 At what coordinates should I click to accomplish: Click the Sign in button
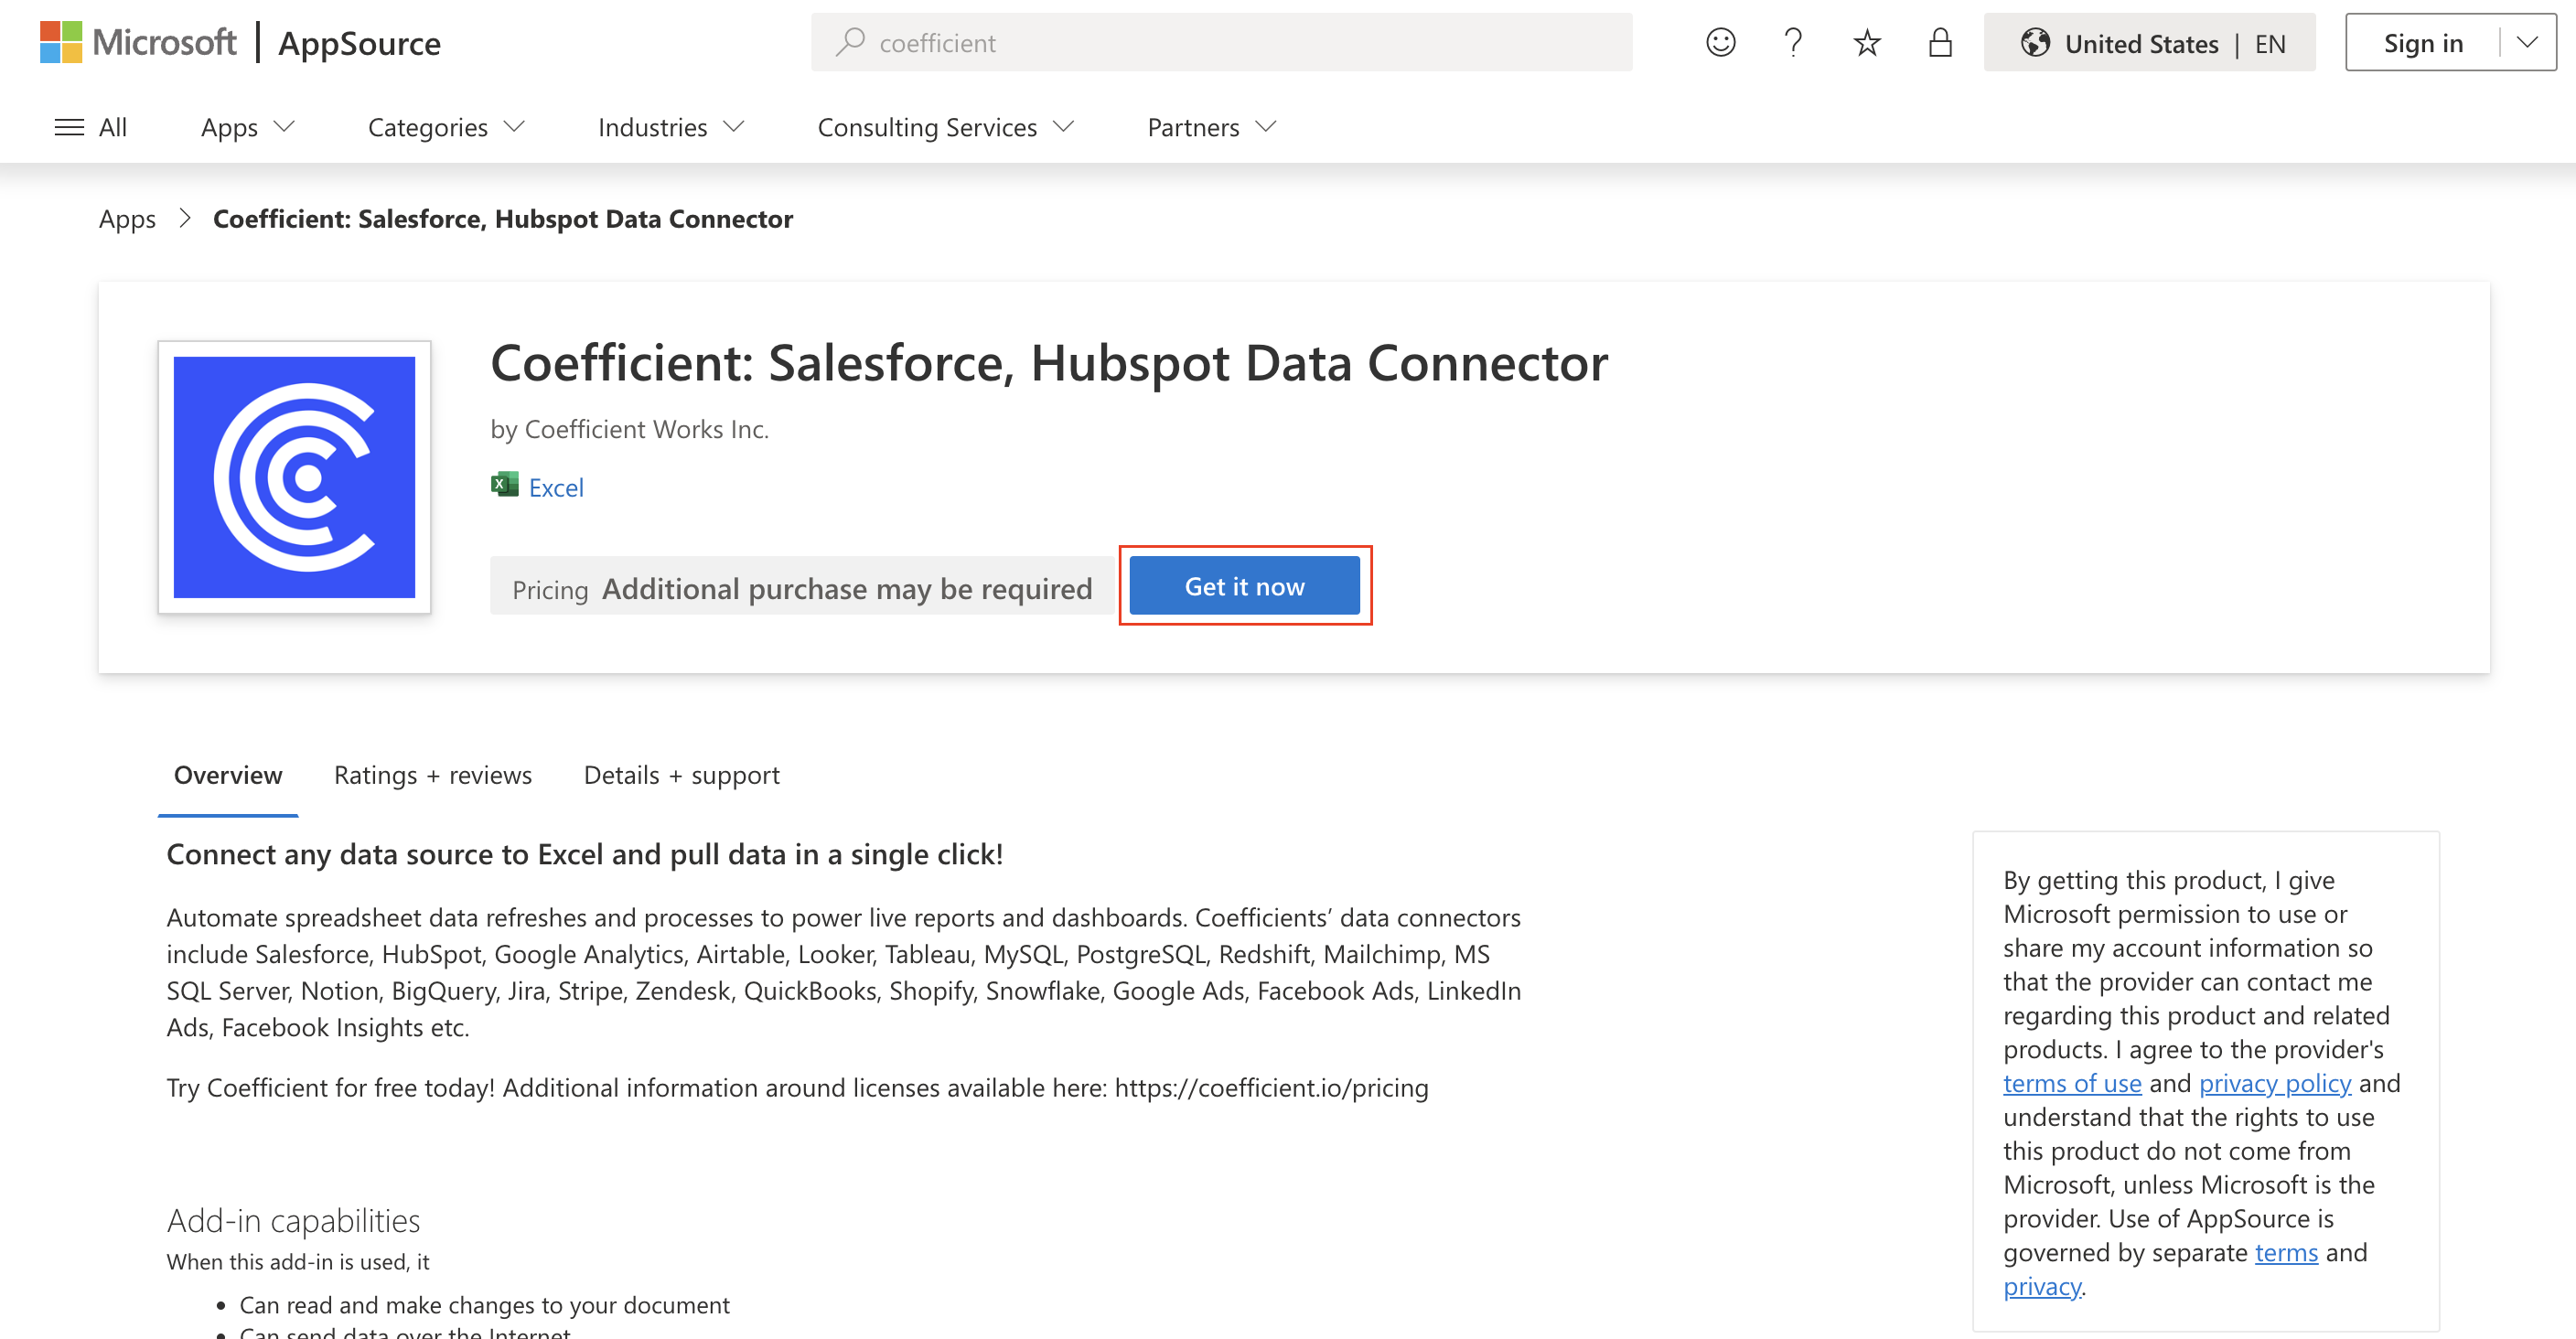[2423, 42]
